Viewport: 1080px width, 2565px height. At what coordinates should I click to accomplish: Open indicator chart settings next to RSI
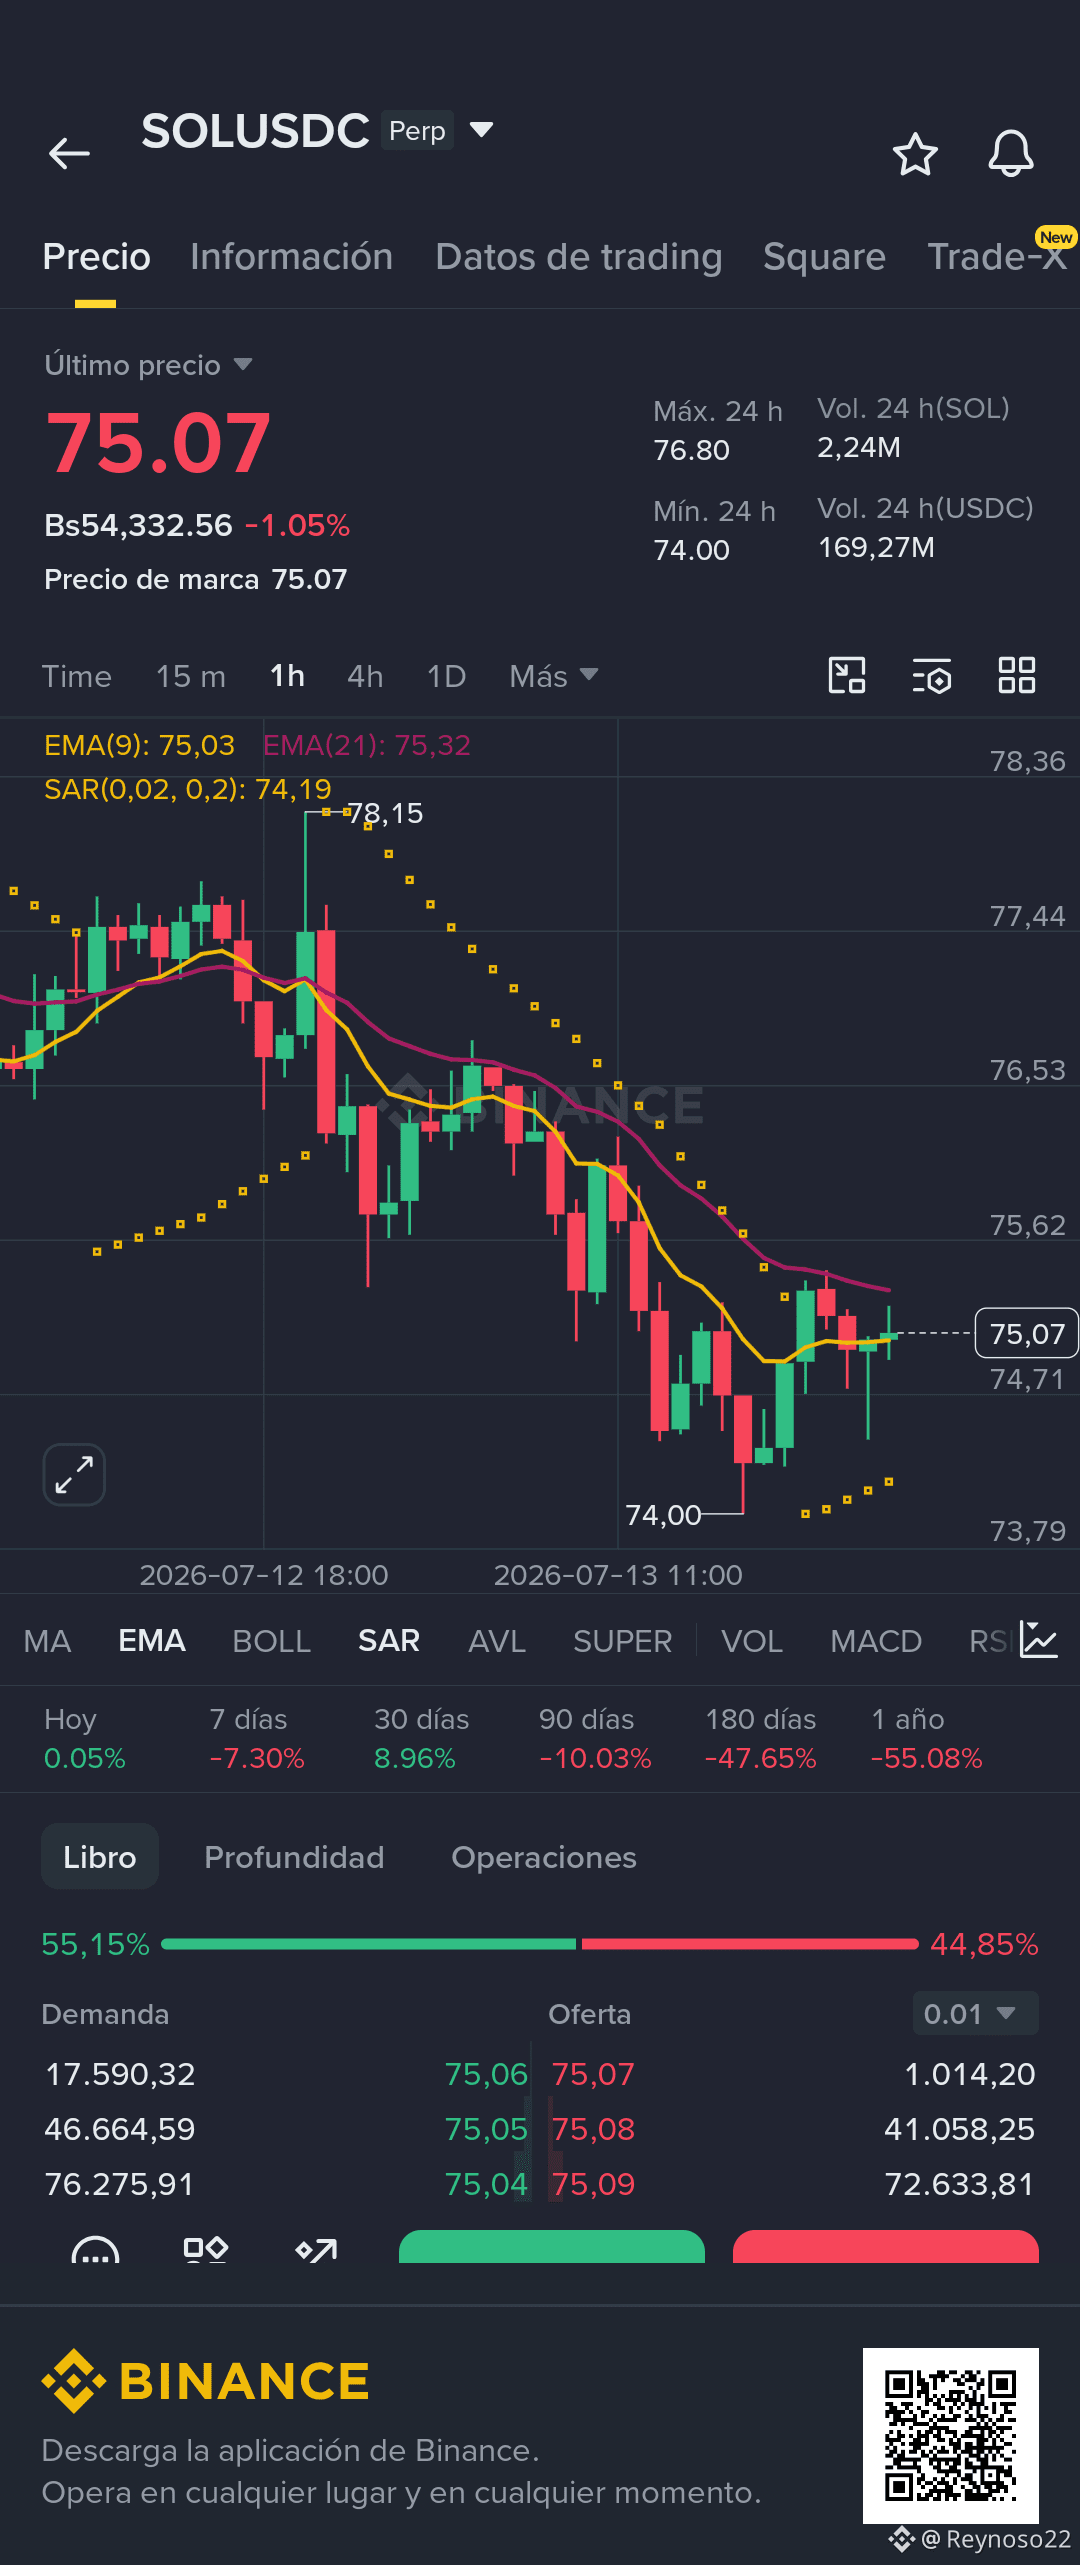(1039, 1640)
